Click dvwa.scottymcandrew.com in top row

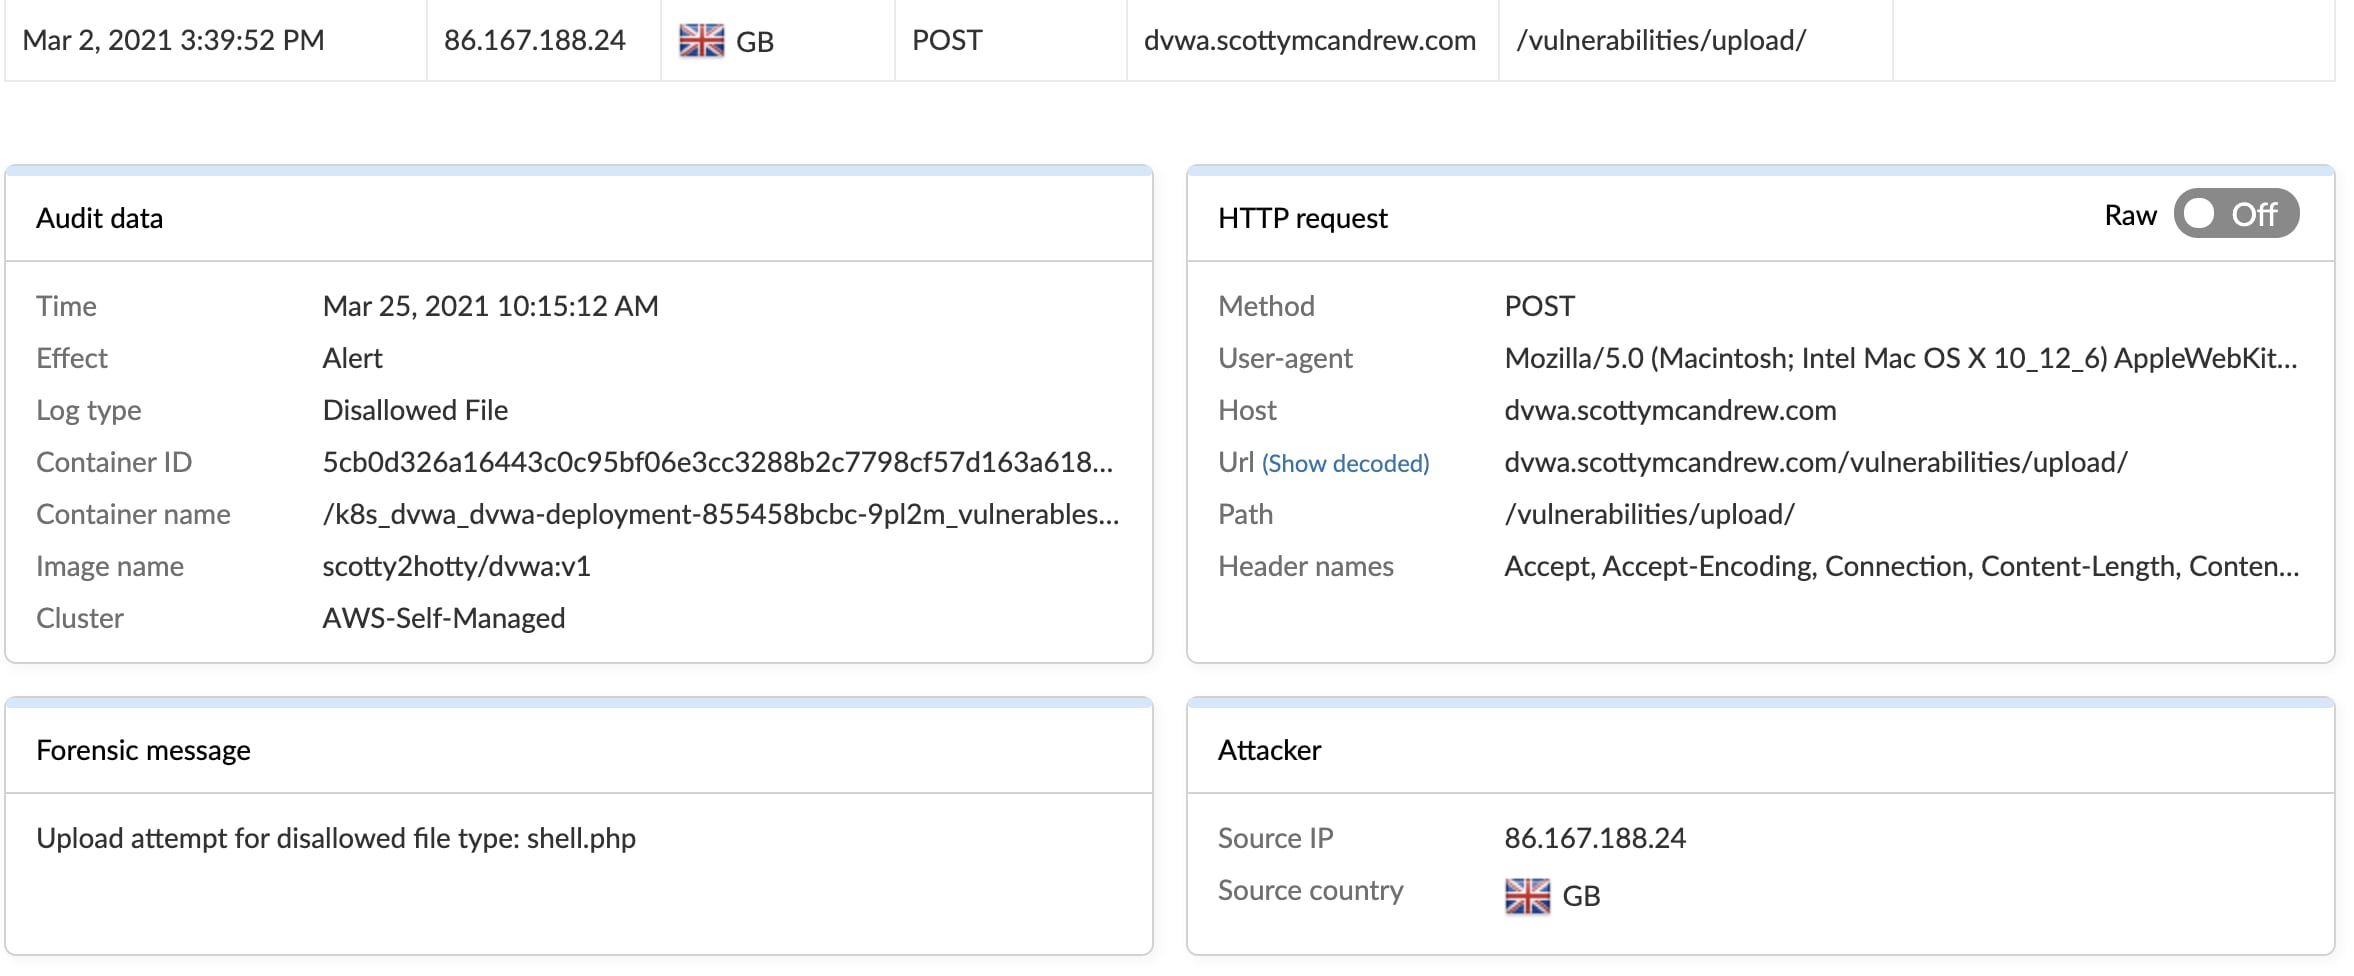pos(1310,40)
